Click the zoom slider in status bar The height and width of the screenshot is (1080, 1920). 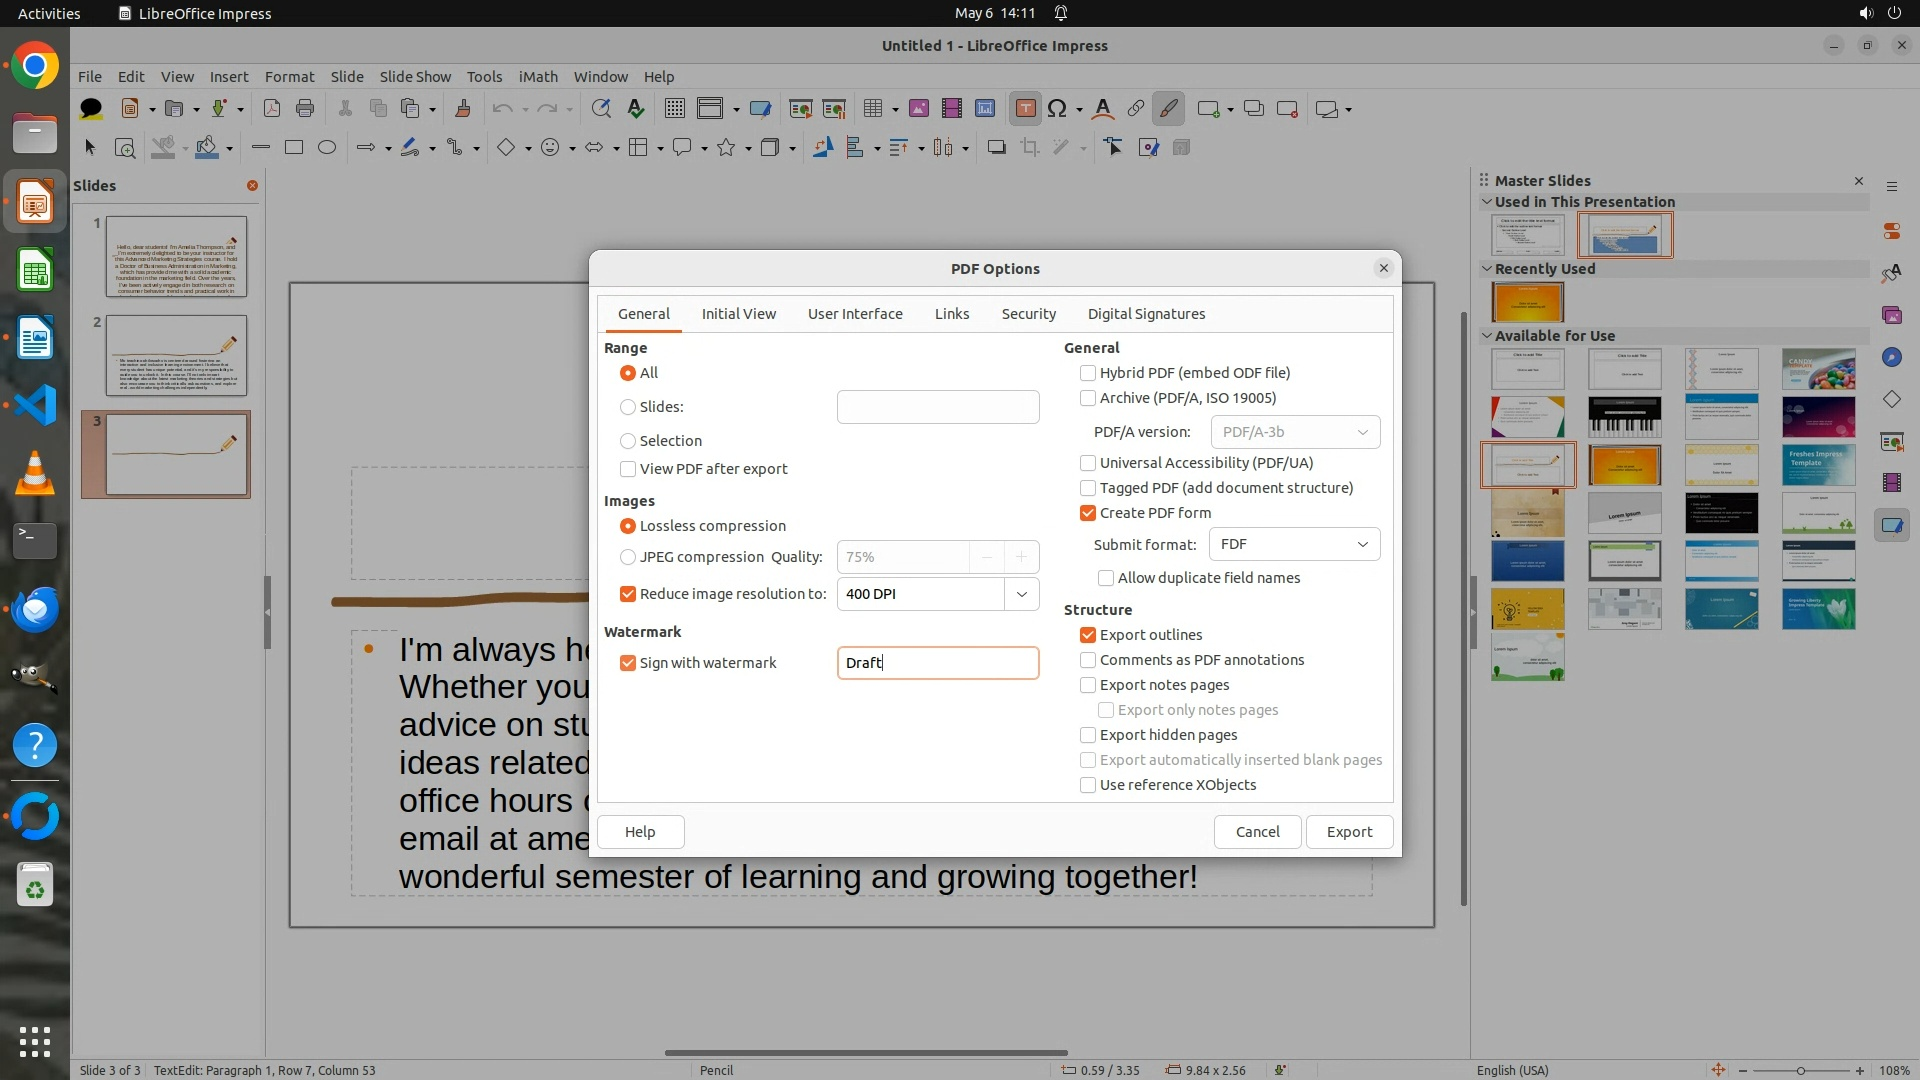click(1800, 1070)
